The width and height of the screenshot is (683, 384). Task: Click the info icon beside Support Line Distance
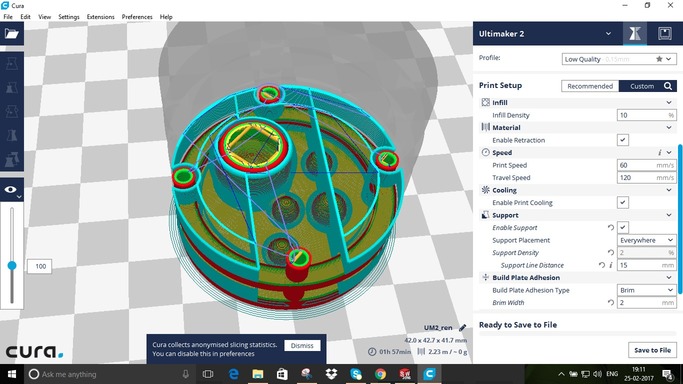point(611,265)
